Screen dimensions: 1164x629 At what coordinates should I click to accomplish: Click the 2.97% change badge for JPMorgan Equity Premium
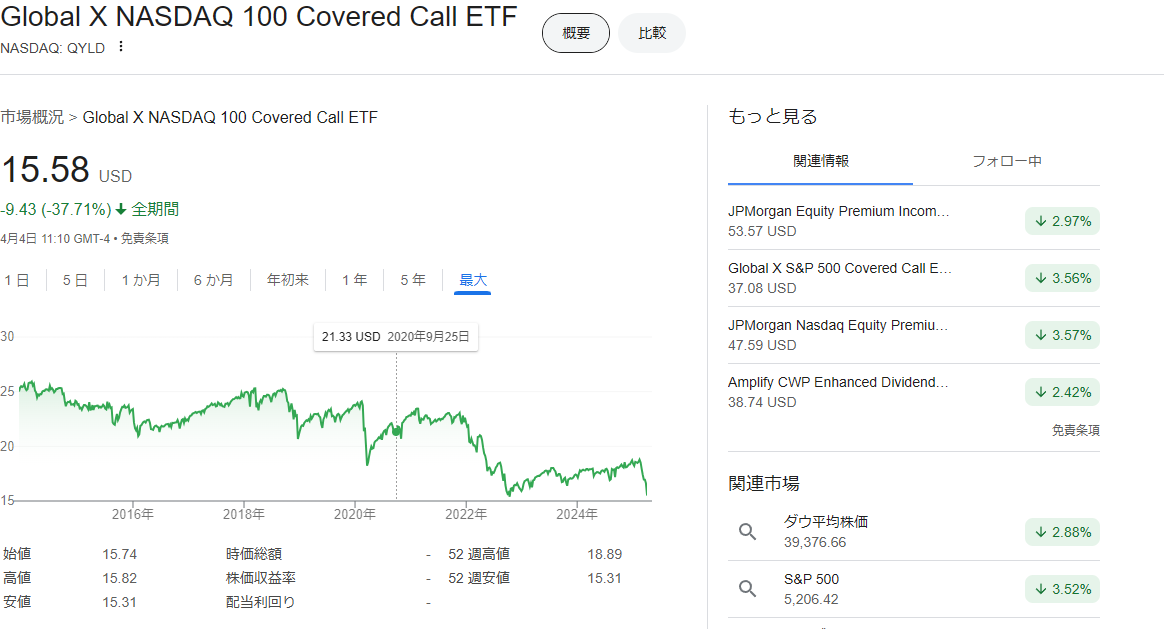click(x=1062, y=221)
